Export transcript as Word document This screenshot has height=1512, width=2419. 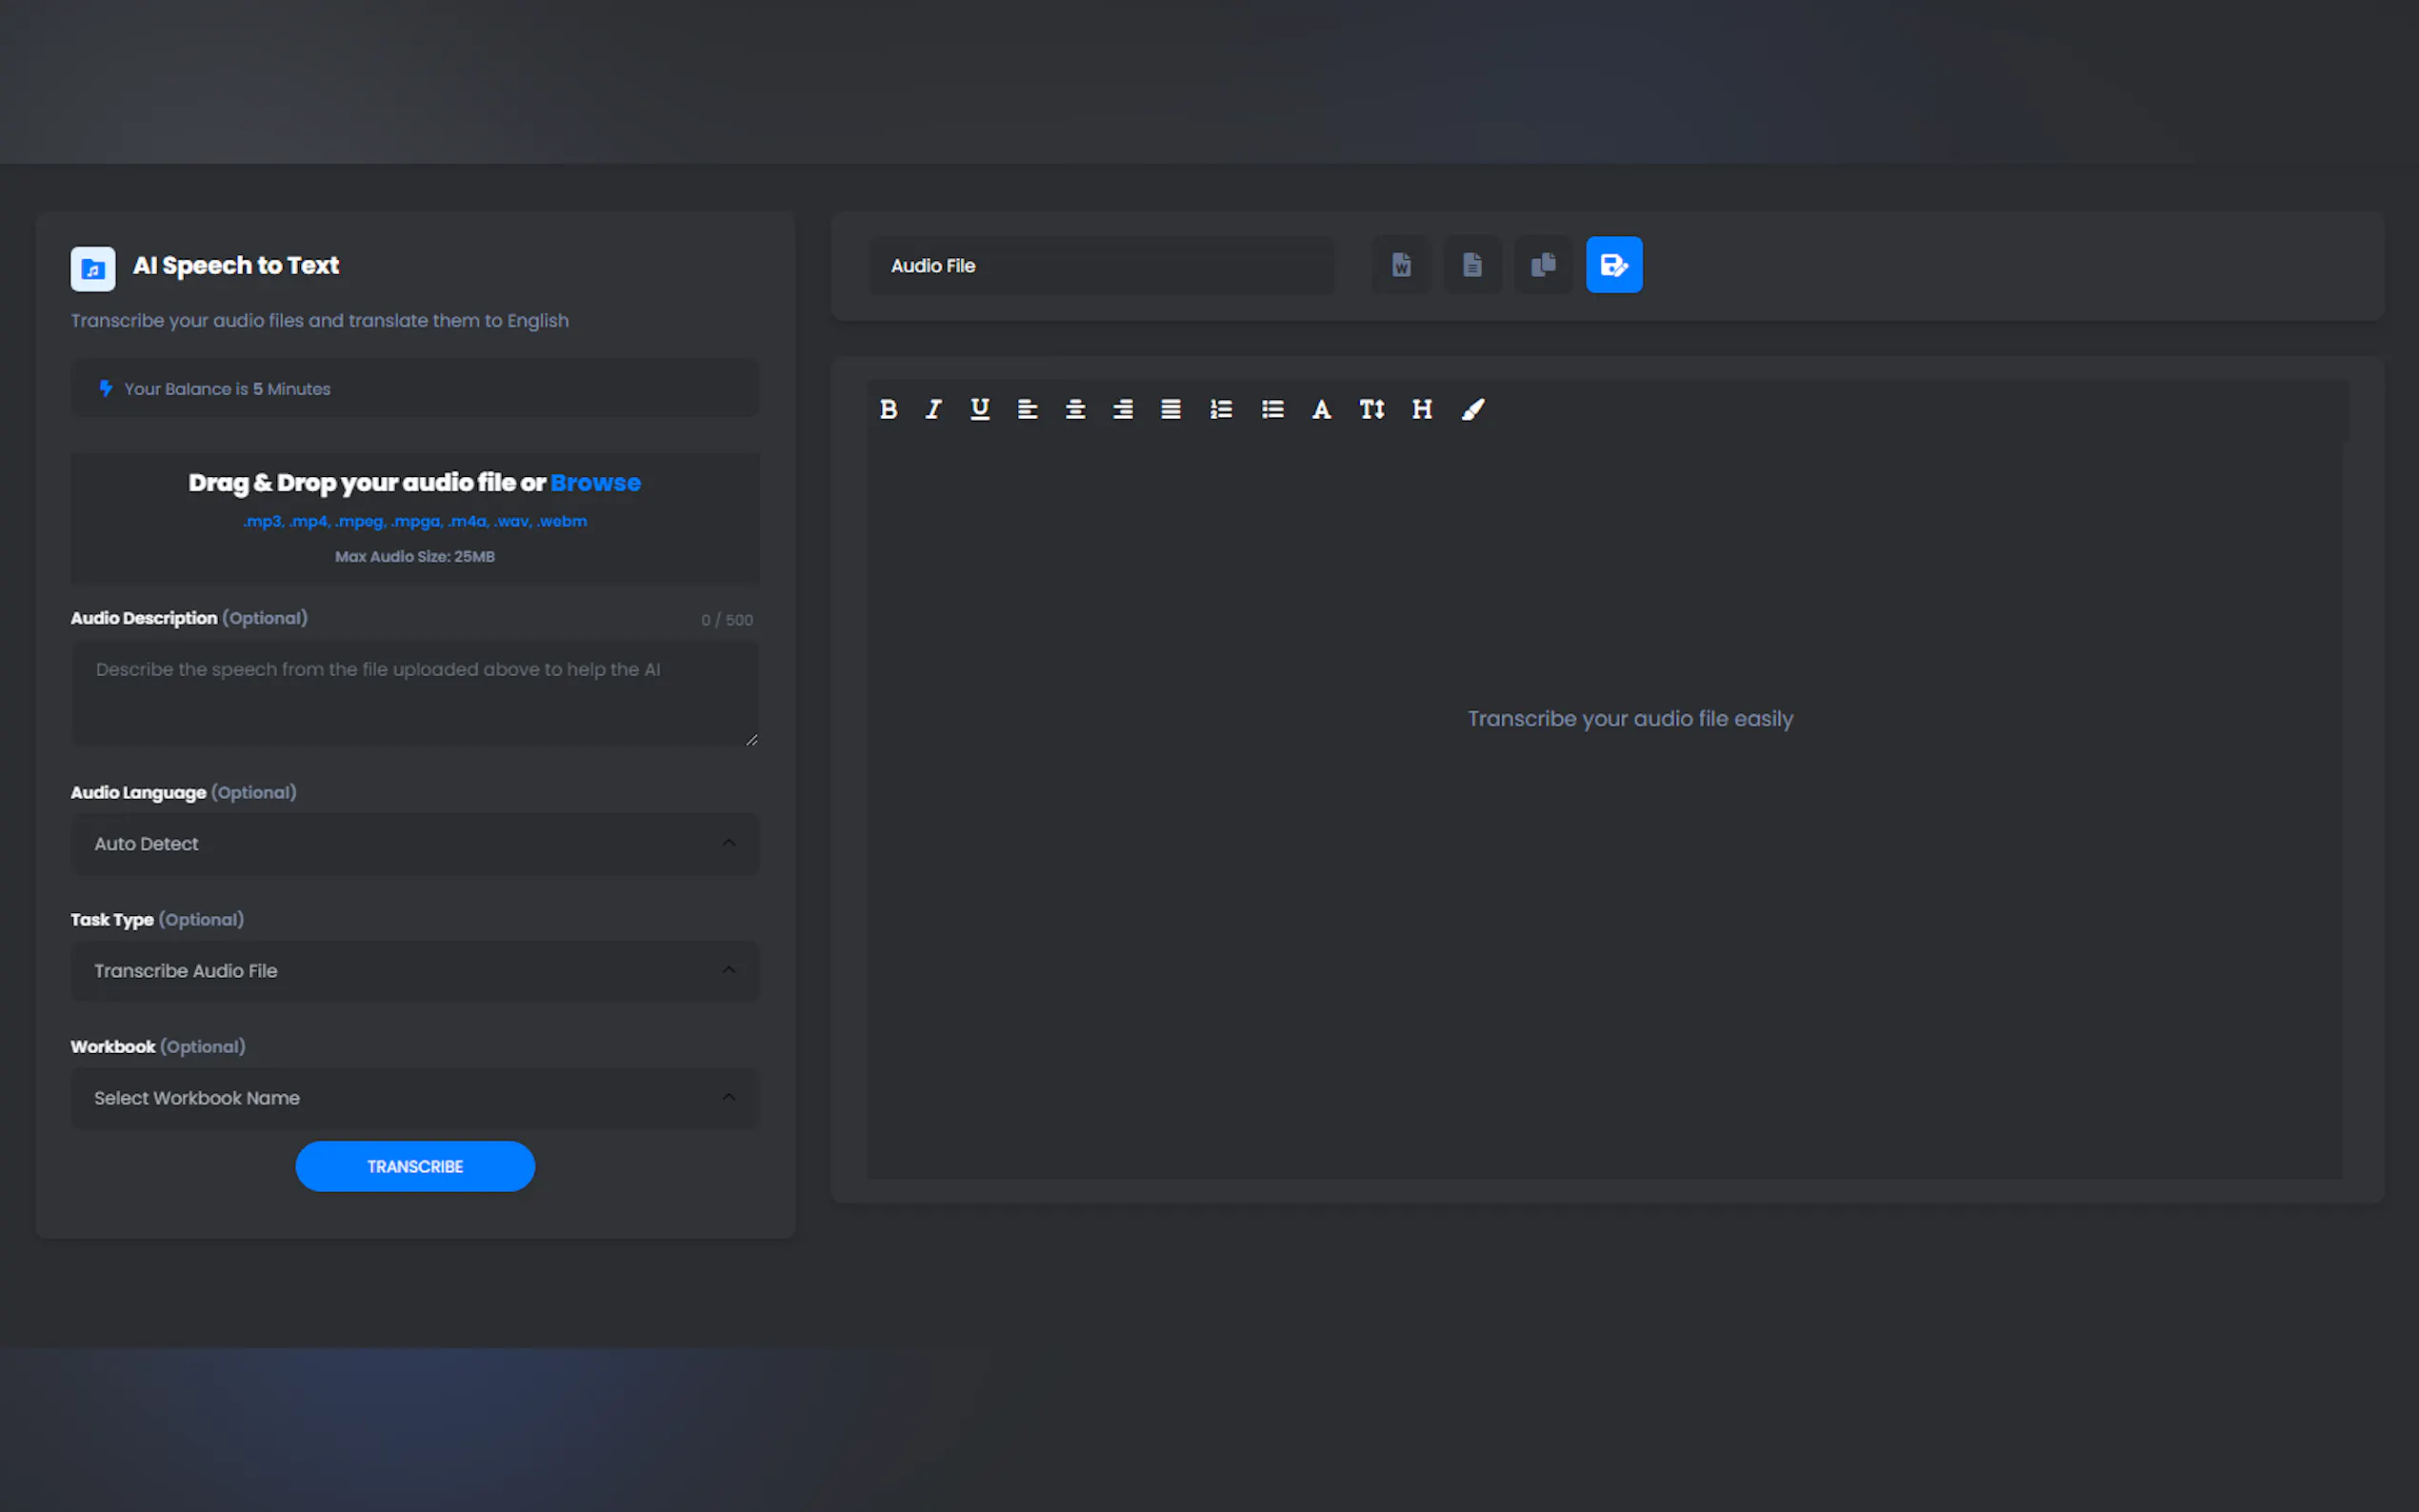coord(1401,265)
